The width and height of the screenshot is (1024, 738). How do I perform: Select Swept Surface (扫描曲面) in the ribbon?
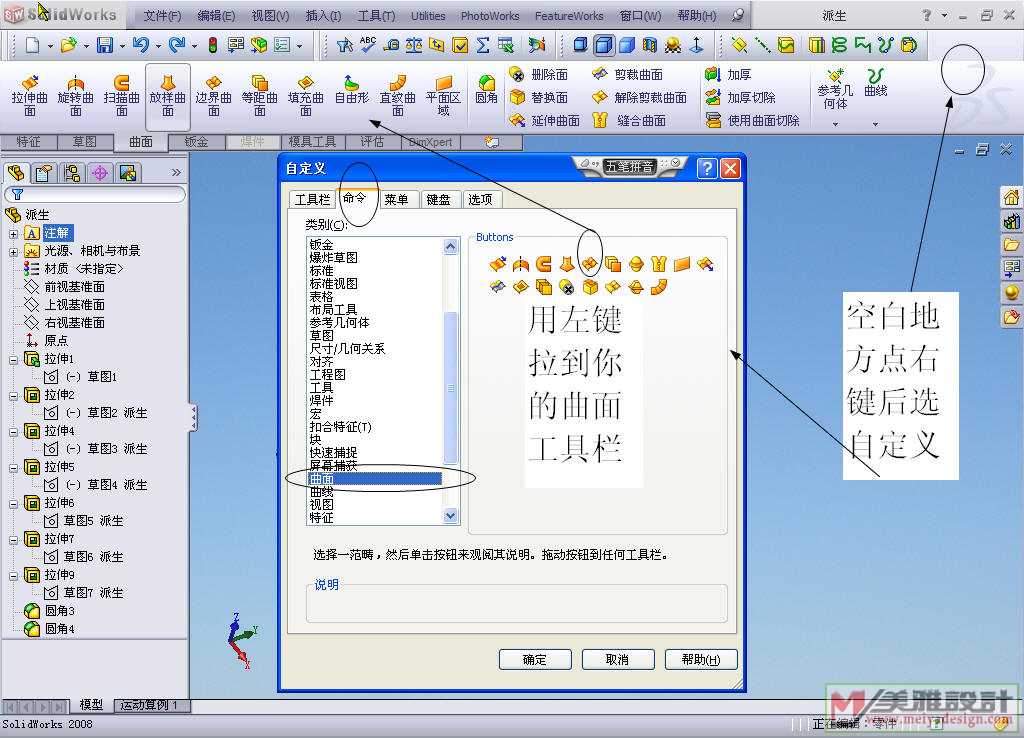tap(121, 95)
